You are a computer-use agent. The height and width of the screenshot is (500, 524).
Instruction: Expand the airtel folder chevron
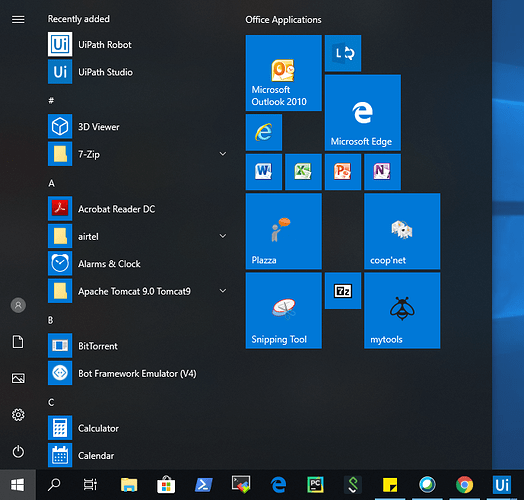(x=223, y=236)
